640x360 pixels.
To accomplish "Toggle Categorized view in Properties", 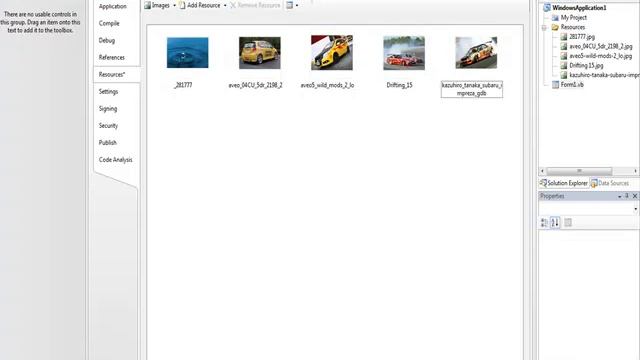I will [544, 222].
